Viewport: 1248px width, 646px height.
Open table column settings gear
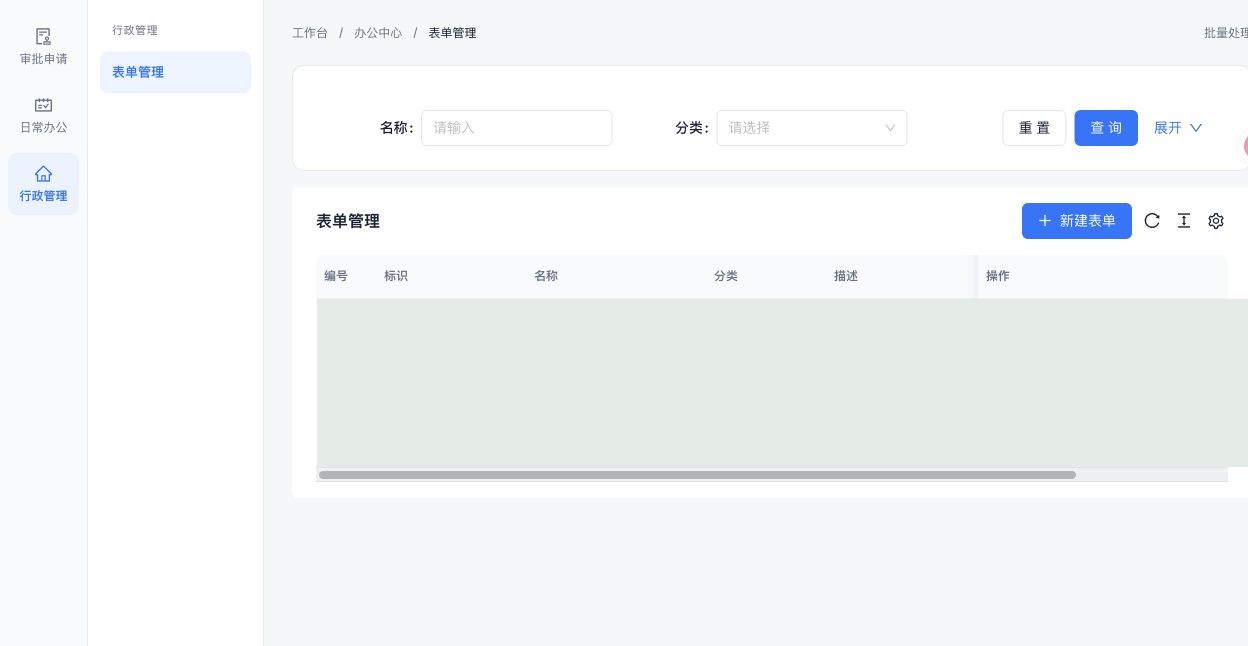point(1216,221)
